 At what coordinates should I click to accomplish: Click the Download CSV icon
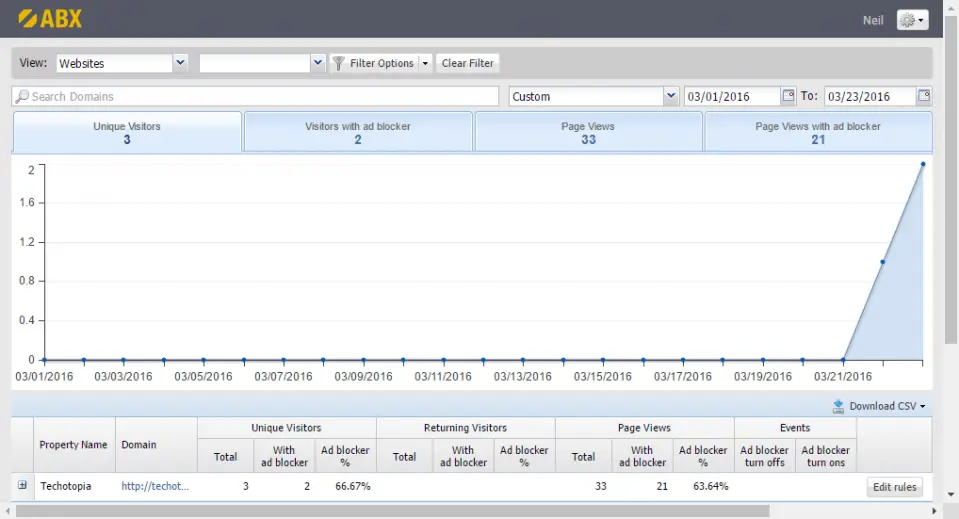pos(838,406)
